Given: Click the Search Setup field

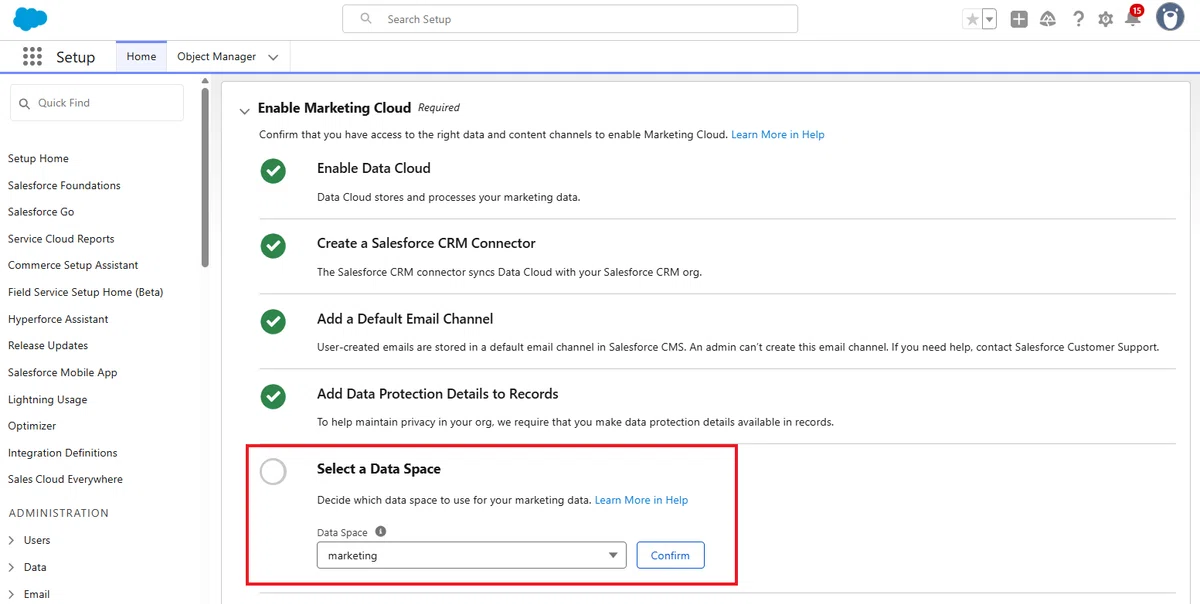Looking at the screenshot, I should tap(570, 19).
